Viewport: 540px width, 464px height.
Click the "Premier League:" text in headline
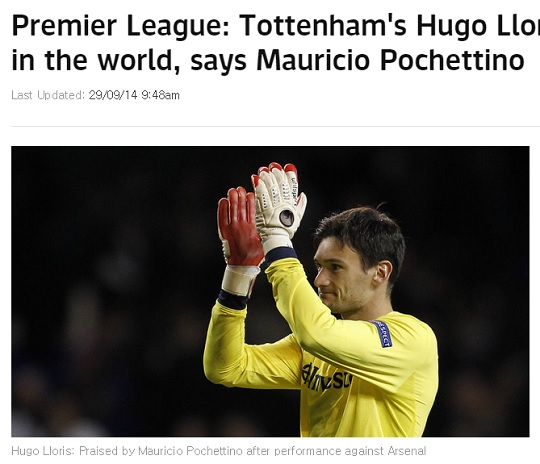click(120, 26)
